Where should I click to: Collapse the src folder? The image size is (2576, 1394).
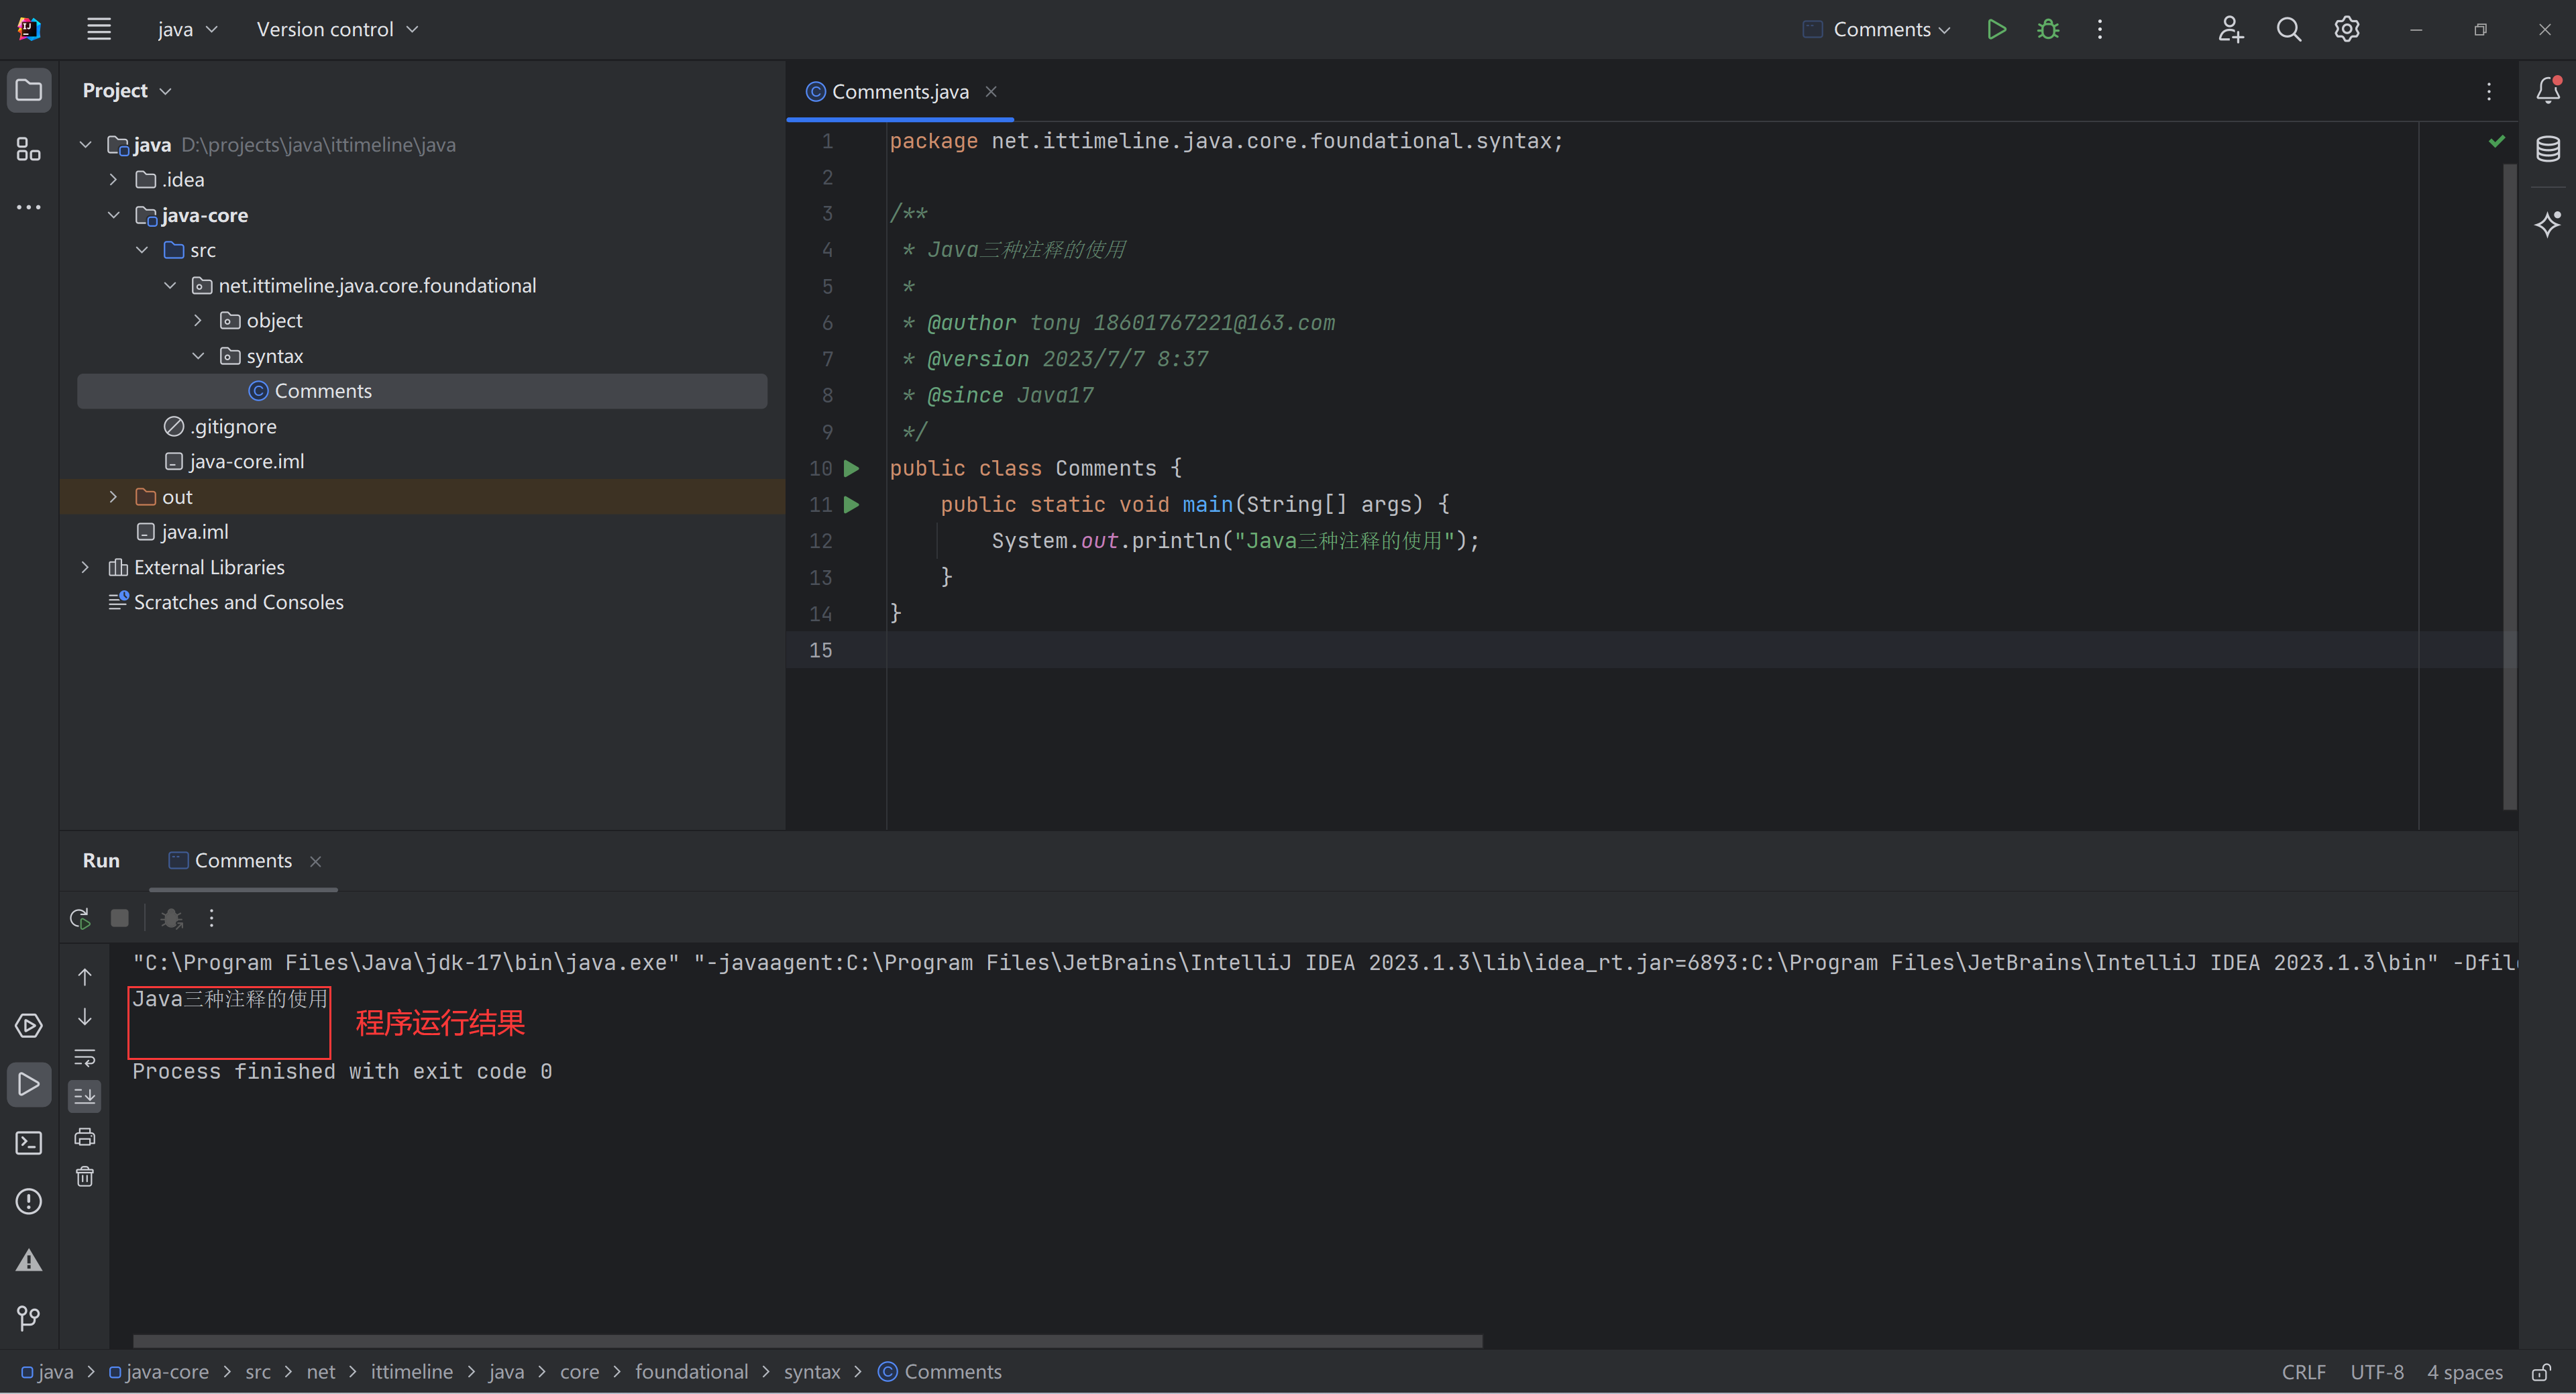point(142,250)
